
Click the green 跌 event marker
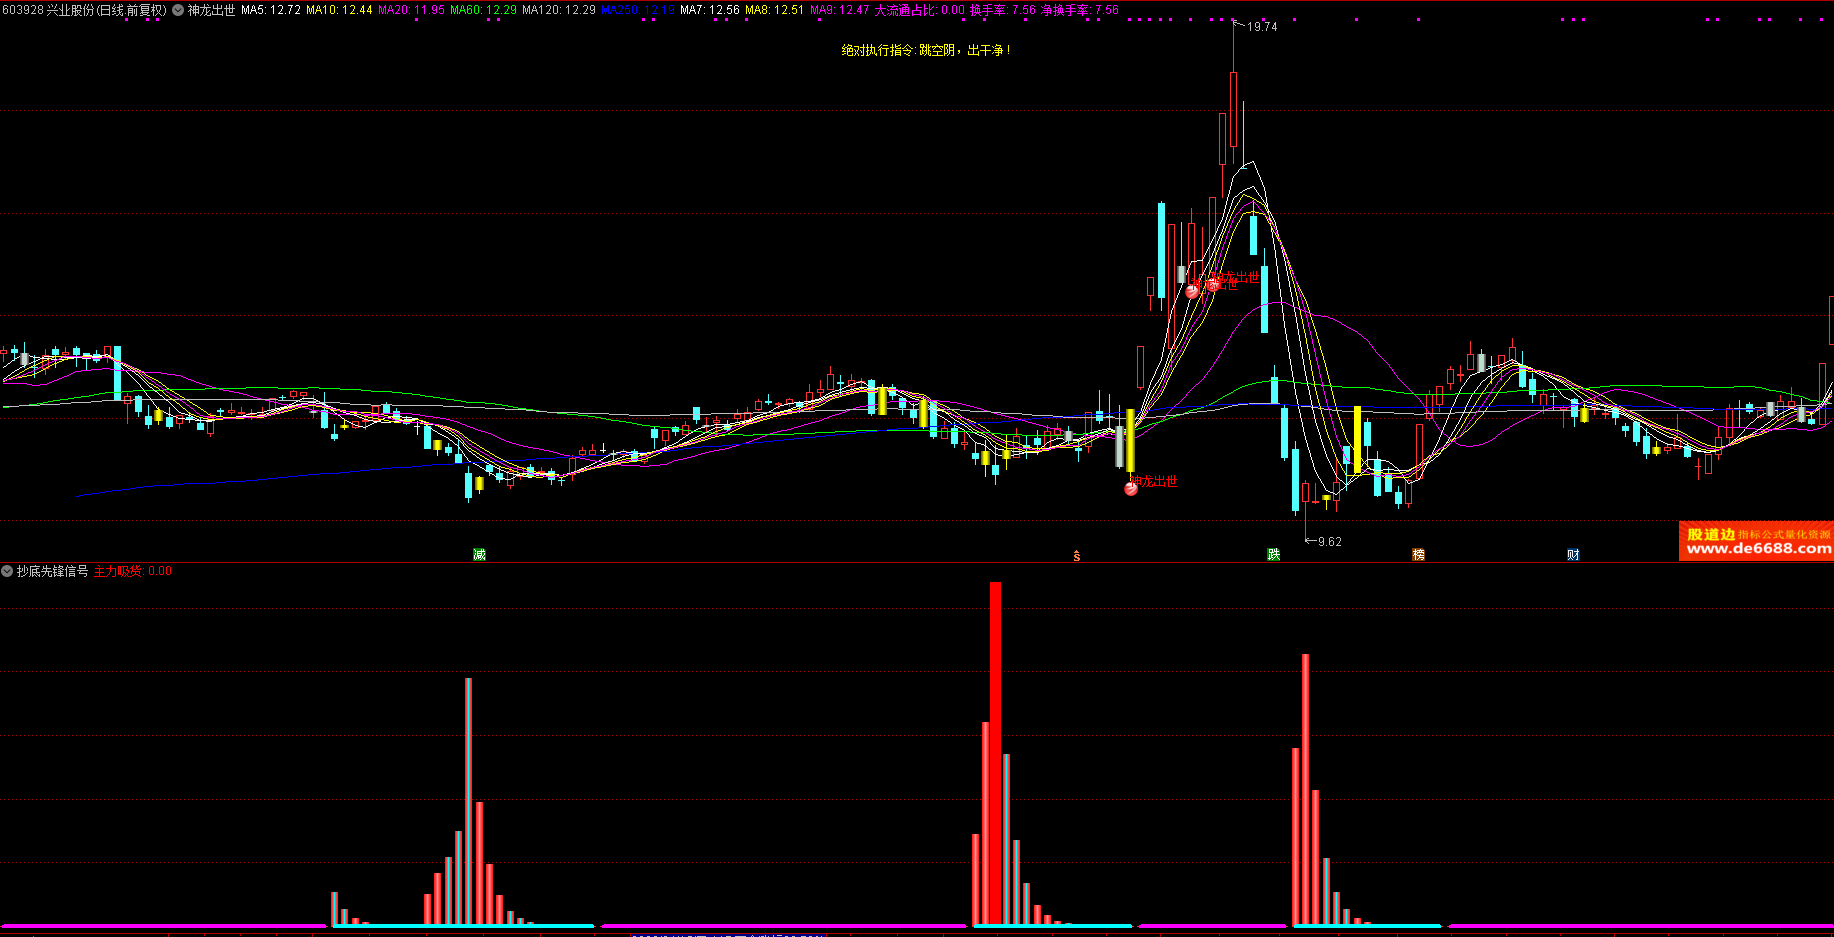[x=1274, y=554]
